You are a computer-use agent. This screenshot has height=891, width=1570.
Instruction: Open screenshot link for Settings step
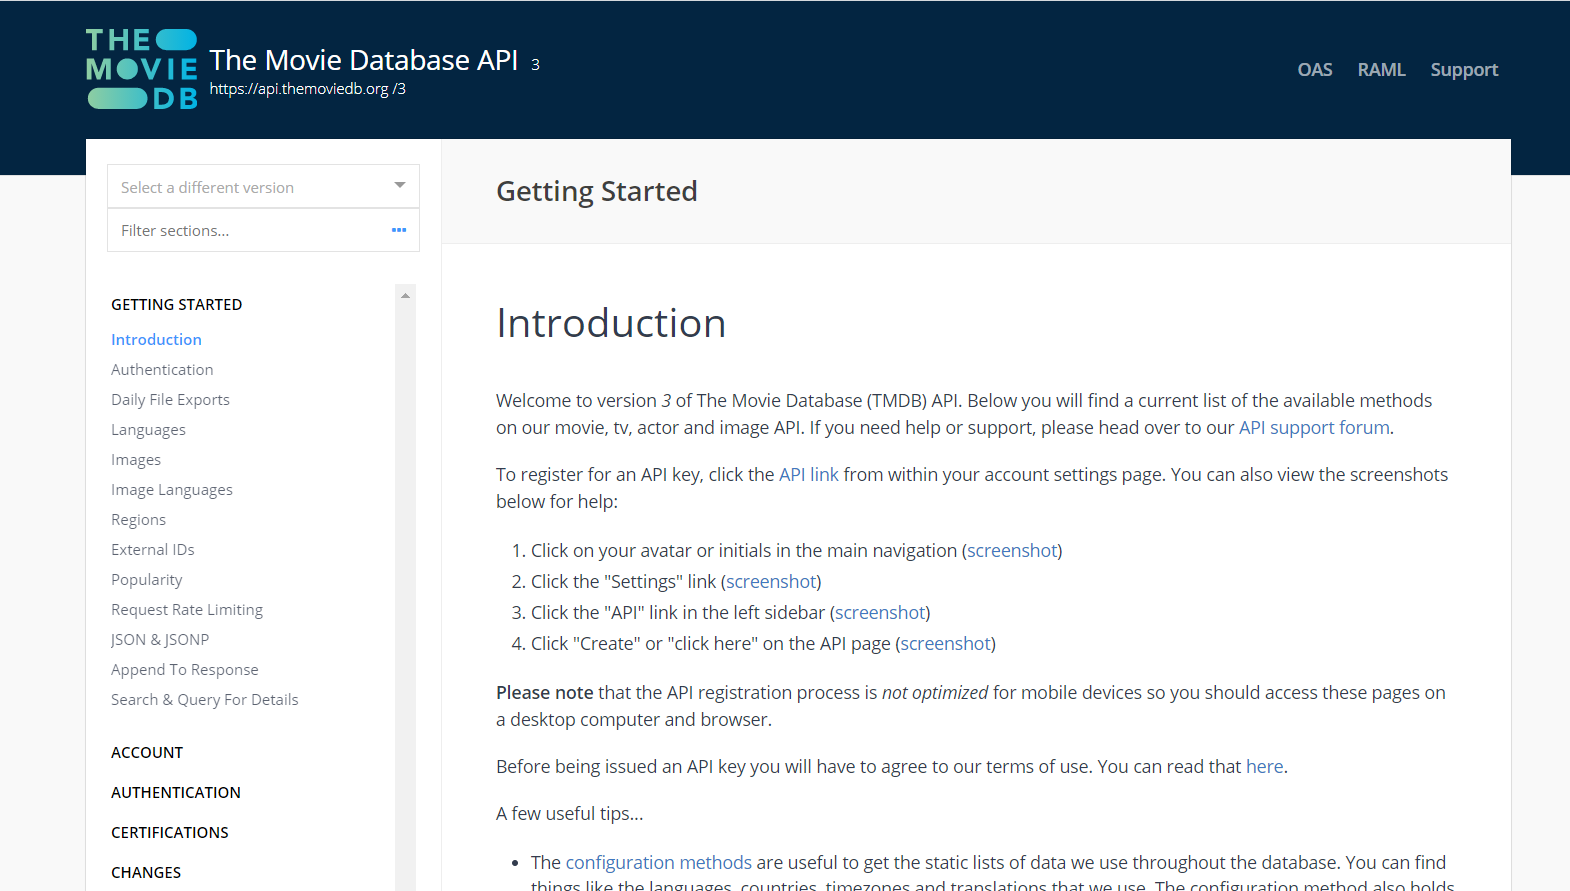pos(771,581)
